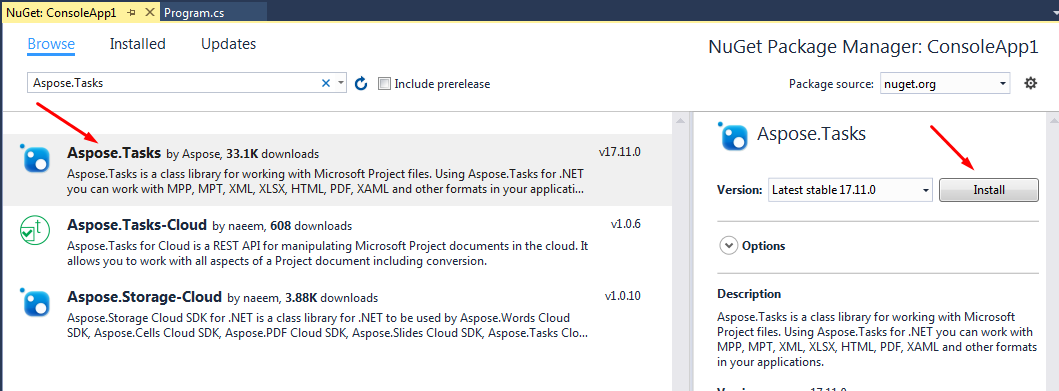Click the refresh search results icon
The width and height of the screenshot is (1059, 391).
361,83
